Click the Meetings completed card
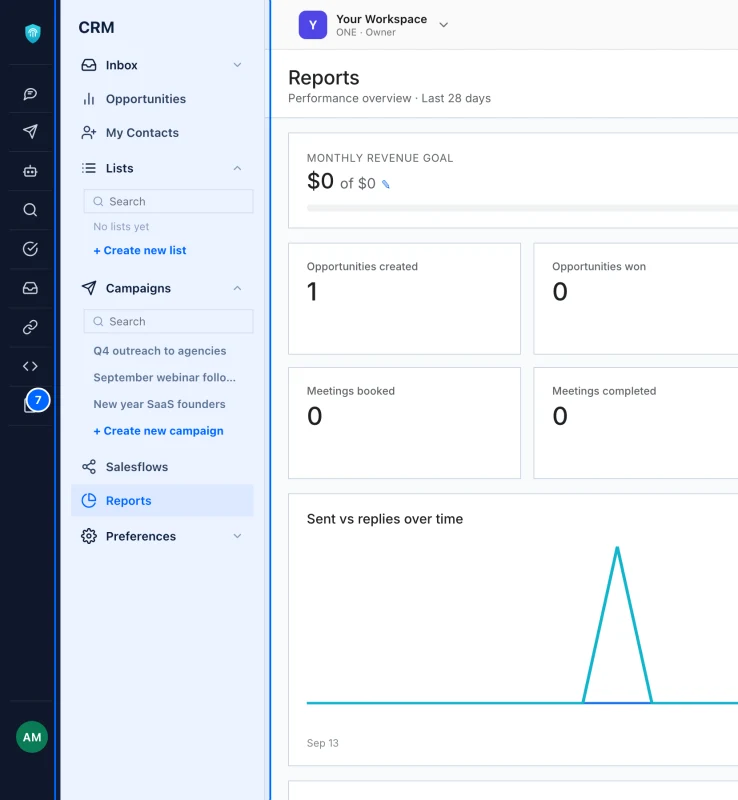Image resolution: width=738 pixels, height=800 pixels. point(635,423)
